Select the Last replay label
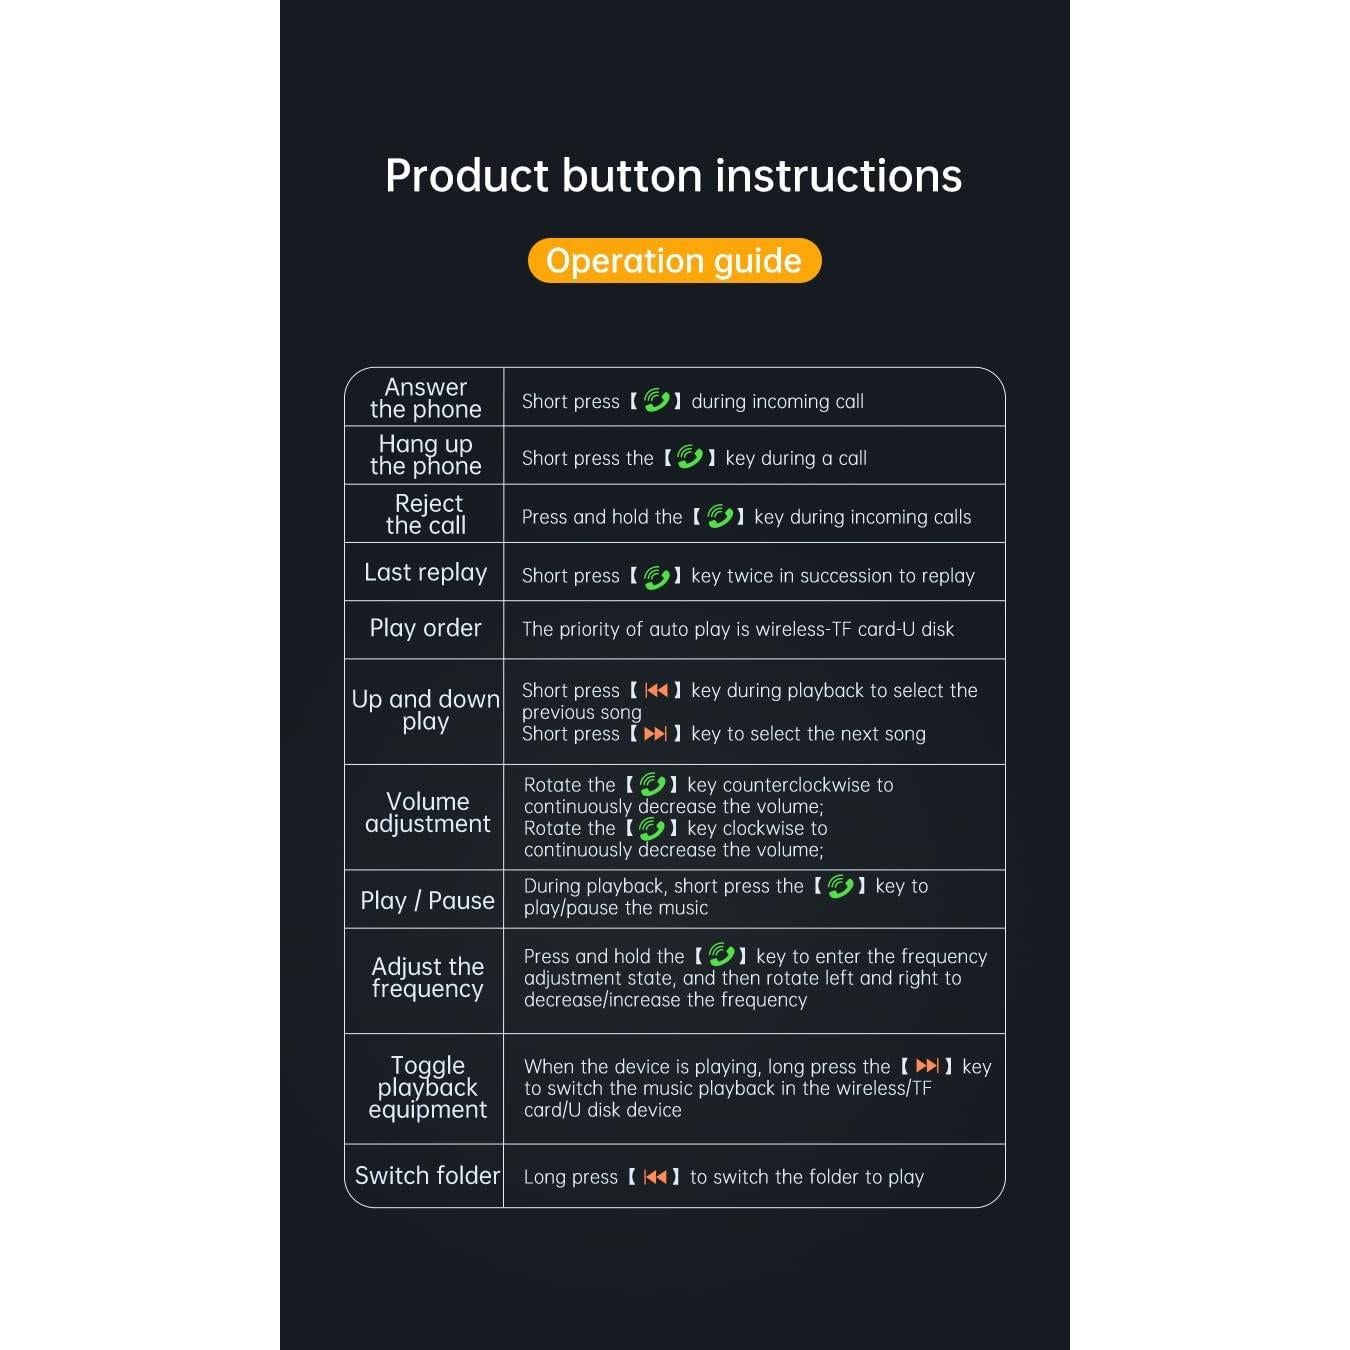 (425, 572)
